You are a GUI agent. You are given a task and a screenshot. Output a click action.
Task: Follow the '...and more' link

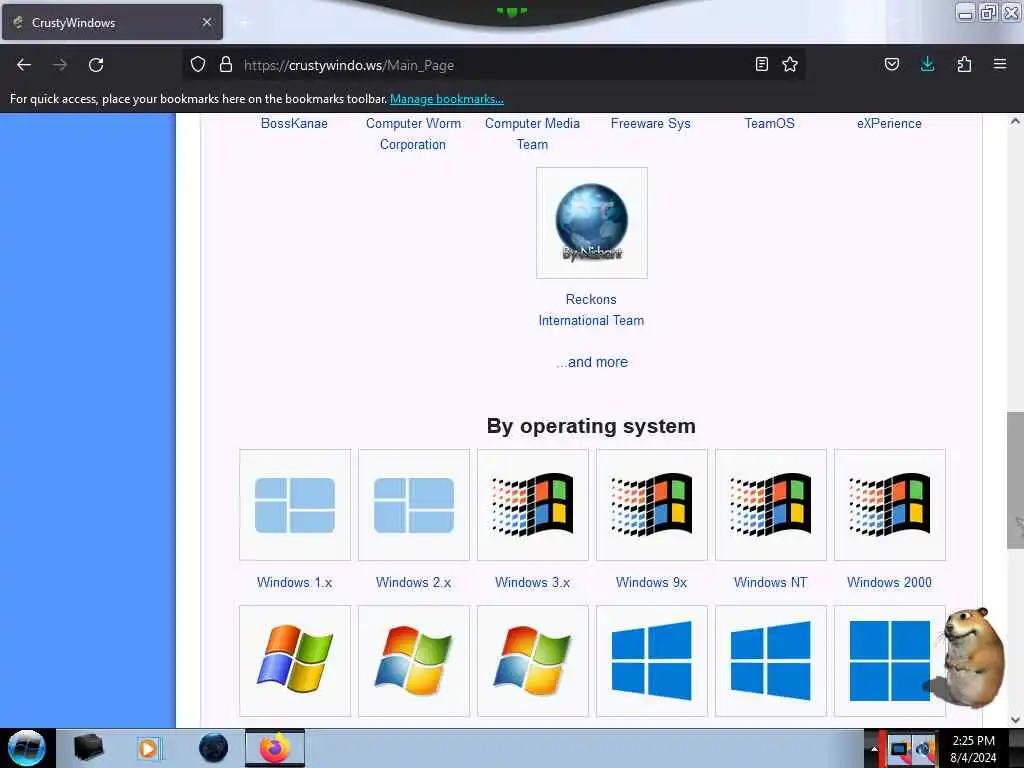pos(592,362)
